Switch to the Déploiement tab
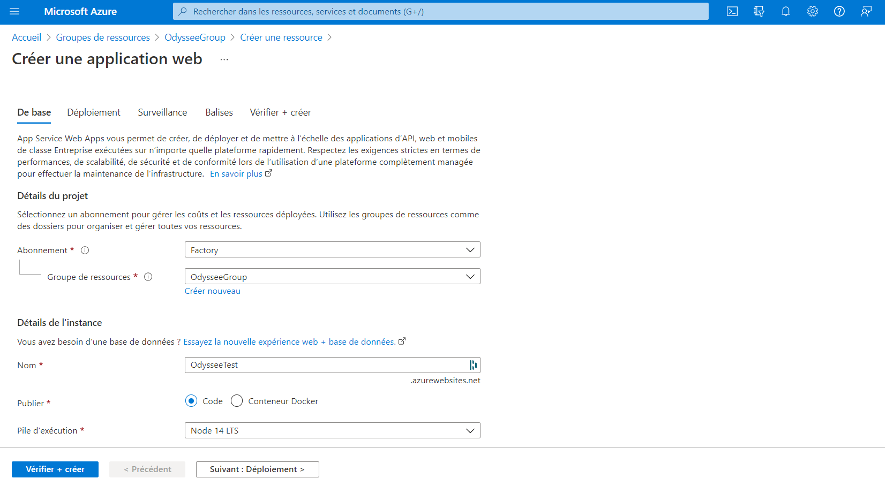 (94, 112)
